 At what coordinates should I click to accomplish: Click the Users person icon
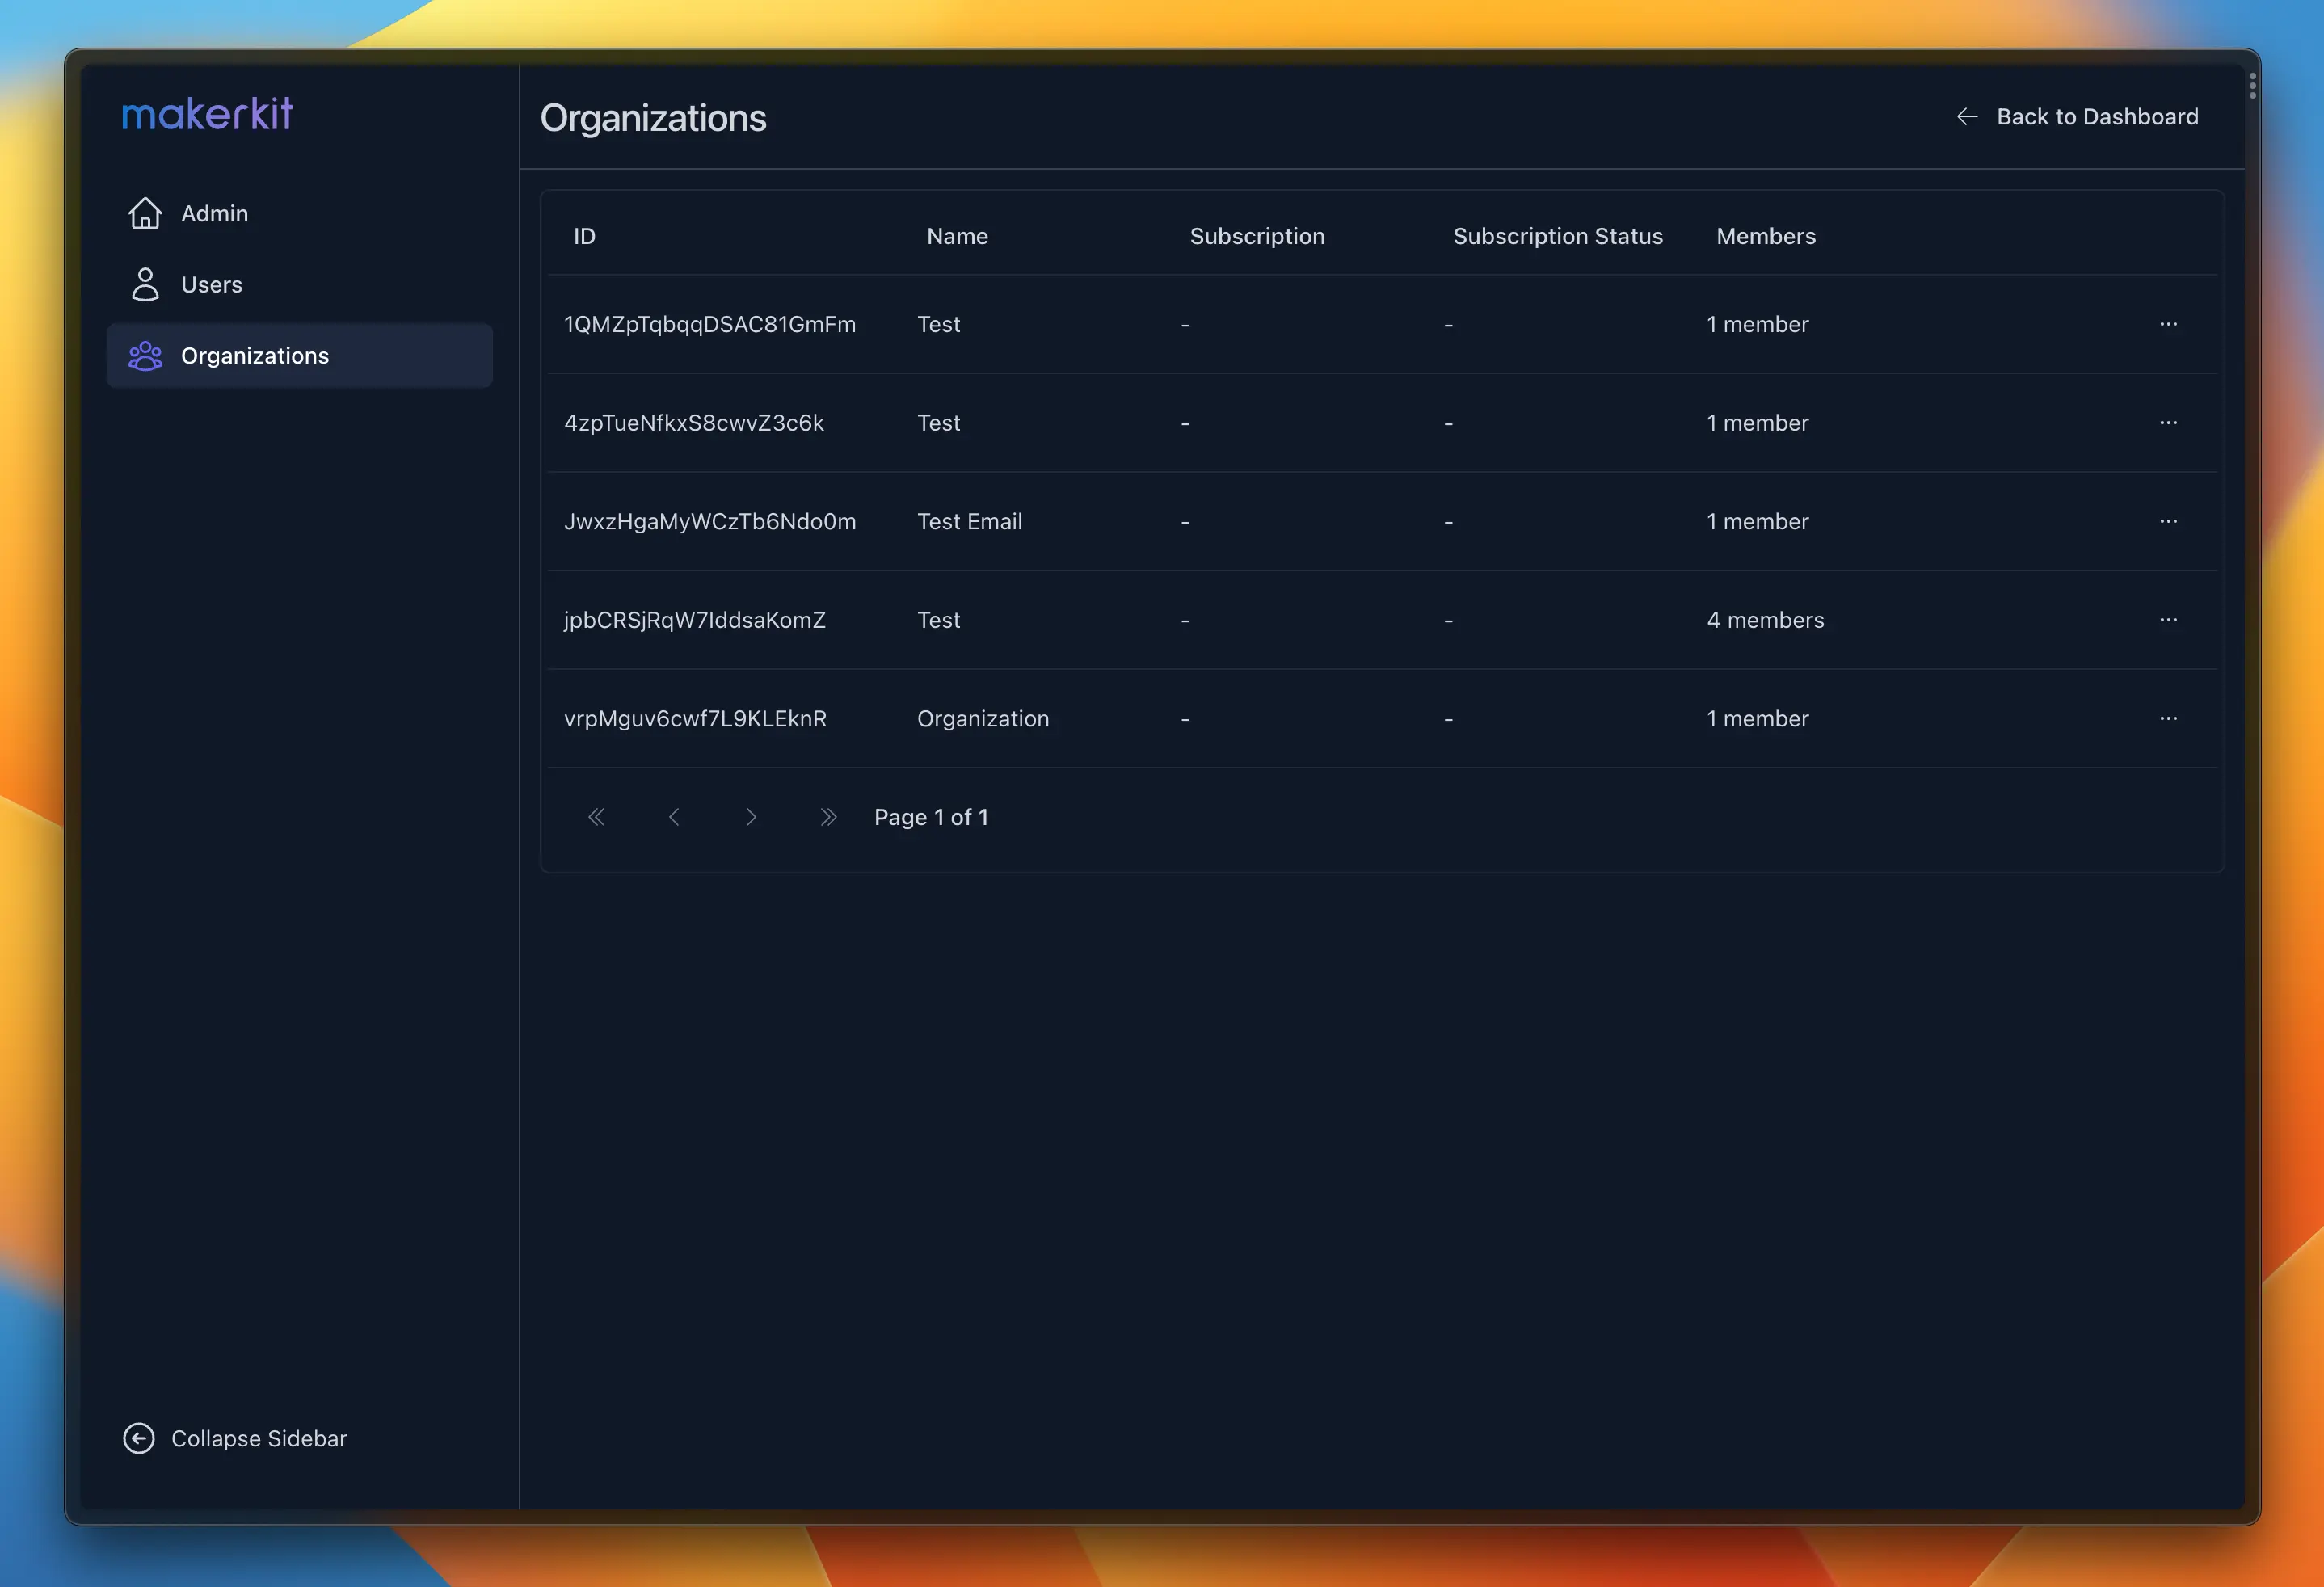(x=145, y=284)
